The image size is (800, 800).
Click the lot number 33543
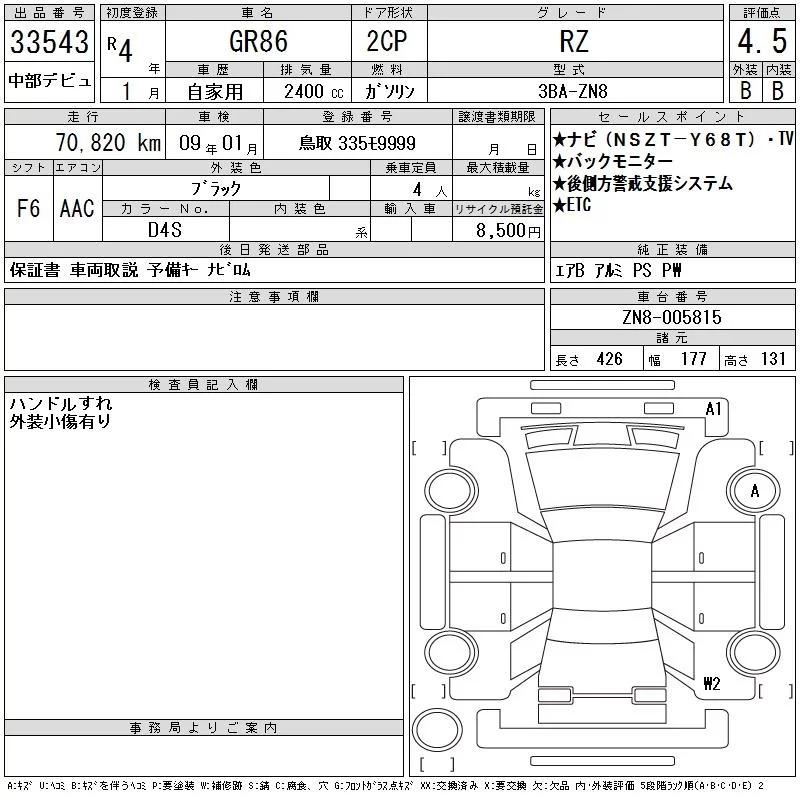(x=49, y=41)
